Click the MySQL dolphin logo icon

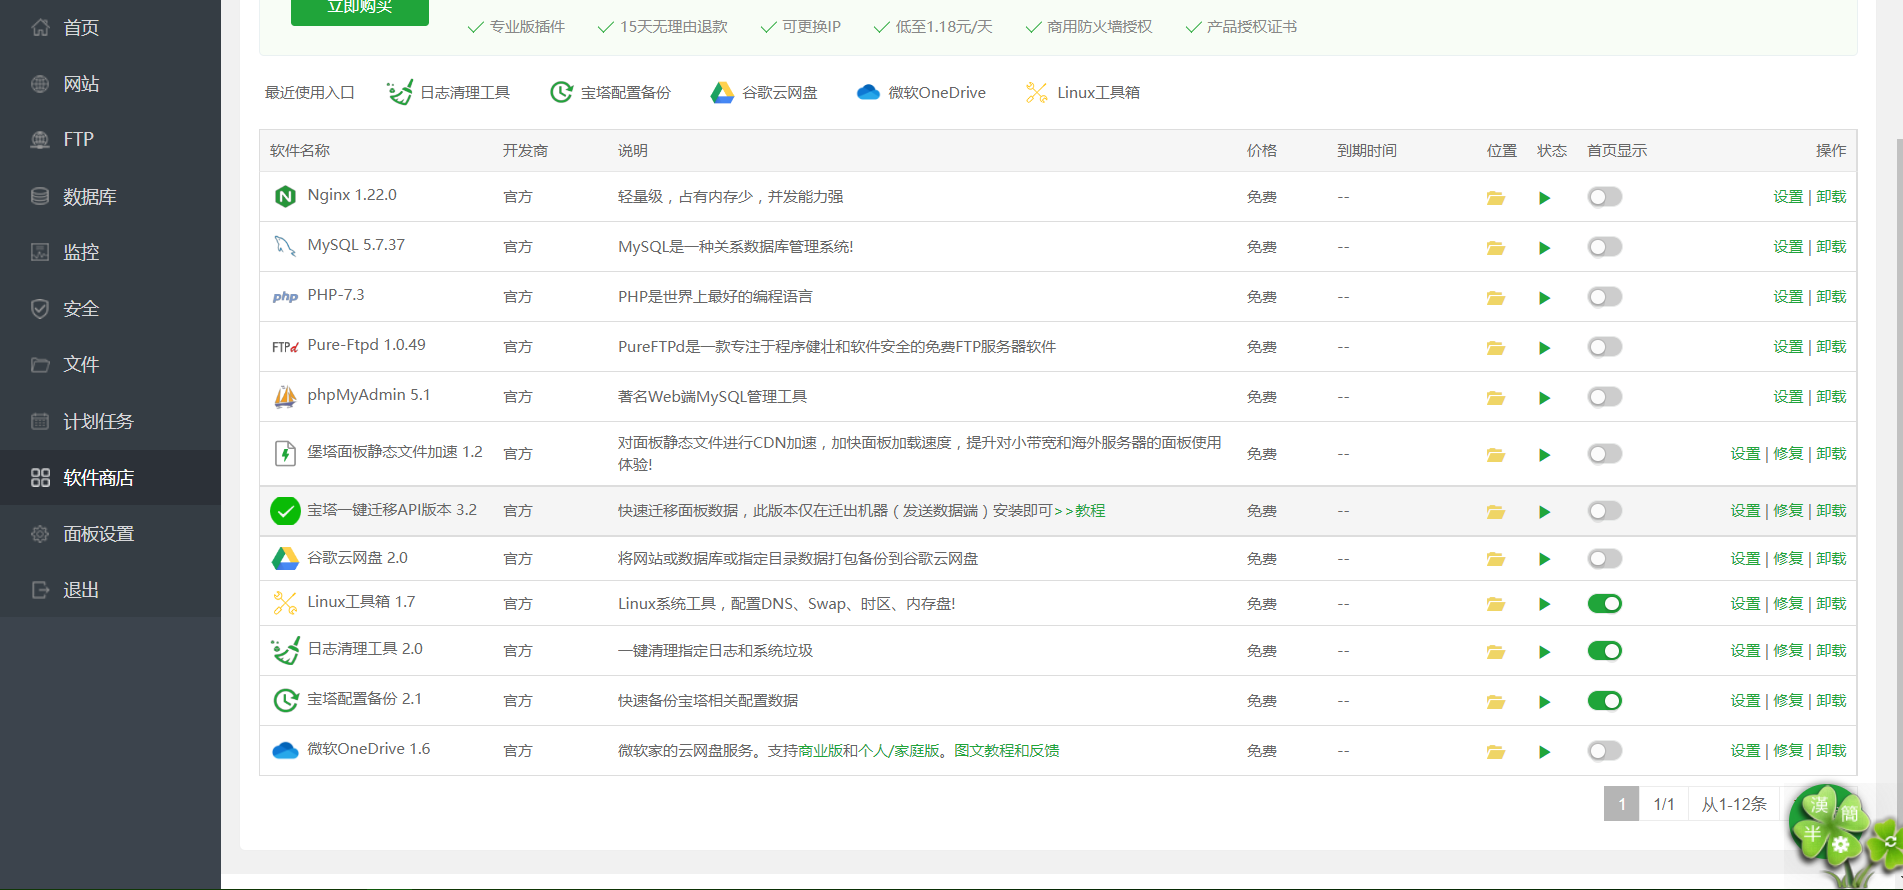pyautogui.click(x=285, y=246)
